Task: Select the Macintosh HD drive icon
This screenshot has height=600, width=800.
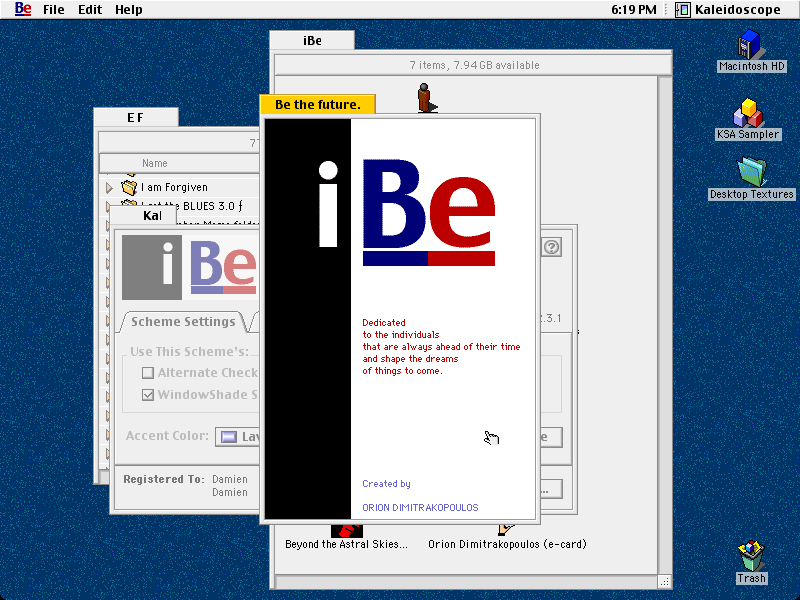Action: pyautogui.click(x=751, y=44)
